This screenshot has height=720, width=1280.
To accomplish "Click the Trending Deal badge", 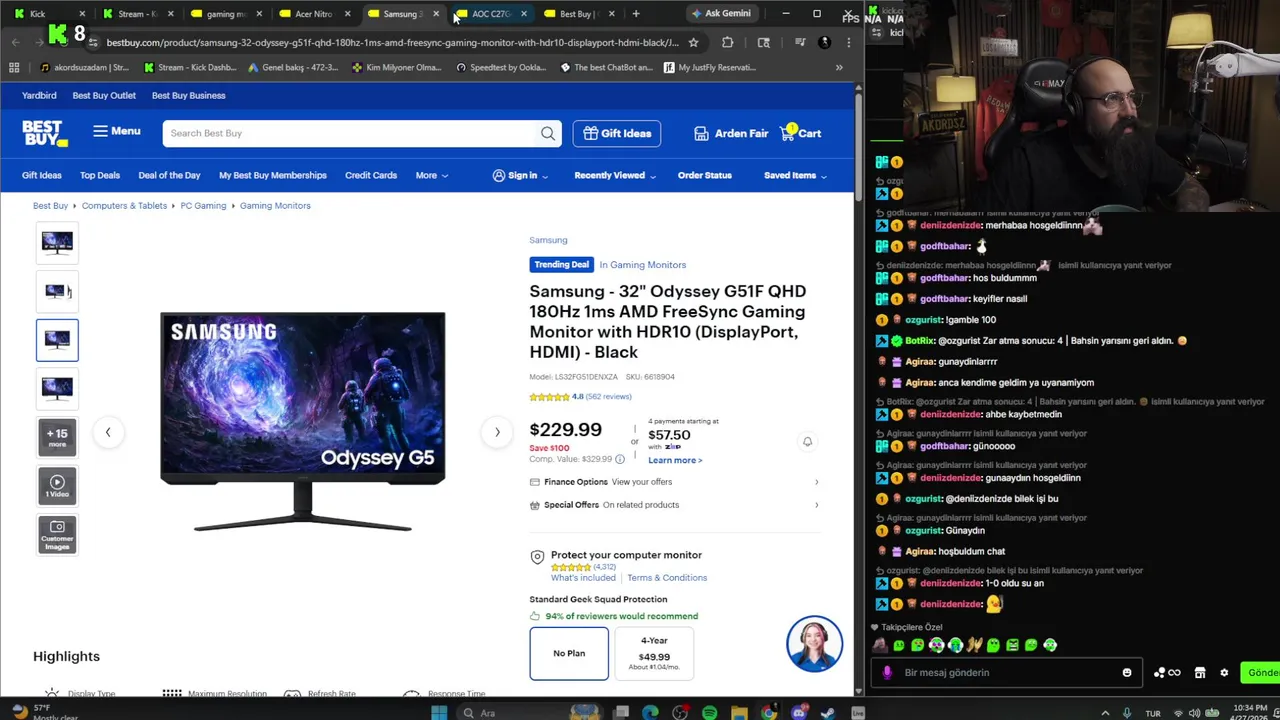I will (x=561, y=264).
